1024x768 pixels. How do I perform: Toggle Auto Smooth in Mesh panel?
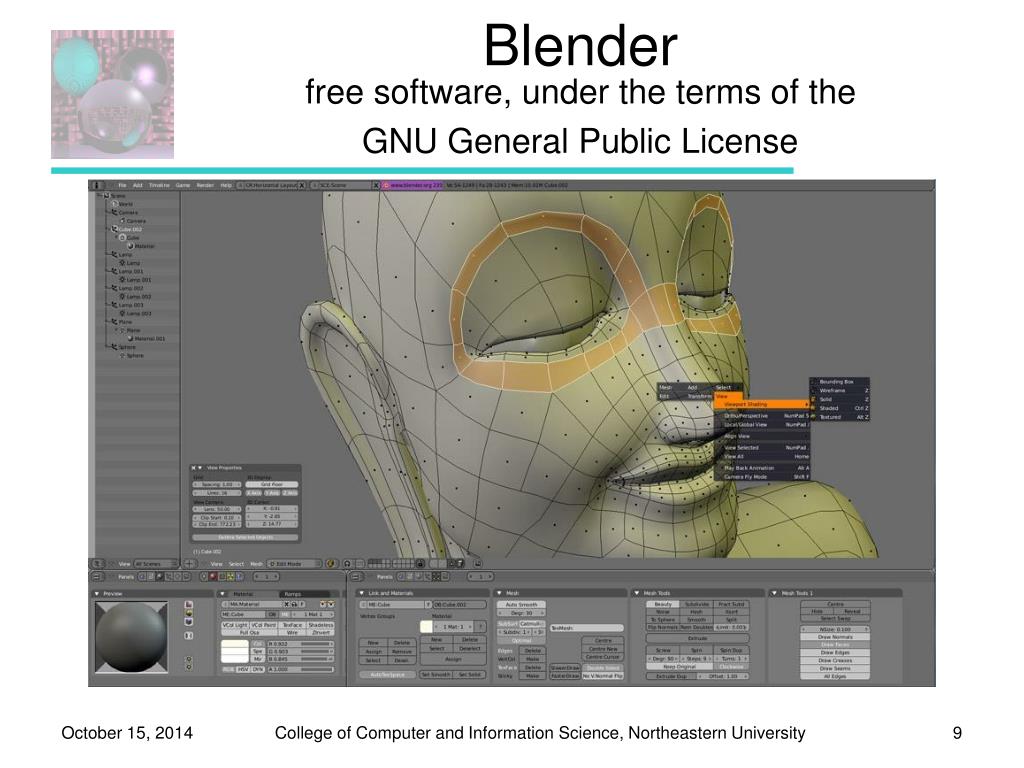click(x=521, y=605)
